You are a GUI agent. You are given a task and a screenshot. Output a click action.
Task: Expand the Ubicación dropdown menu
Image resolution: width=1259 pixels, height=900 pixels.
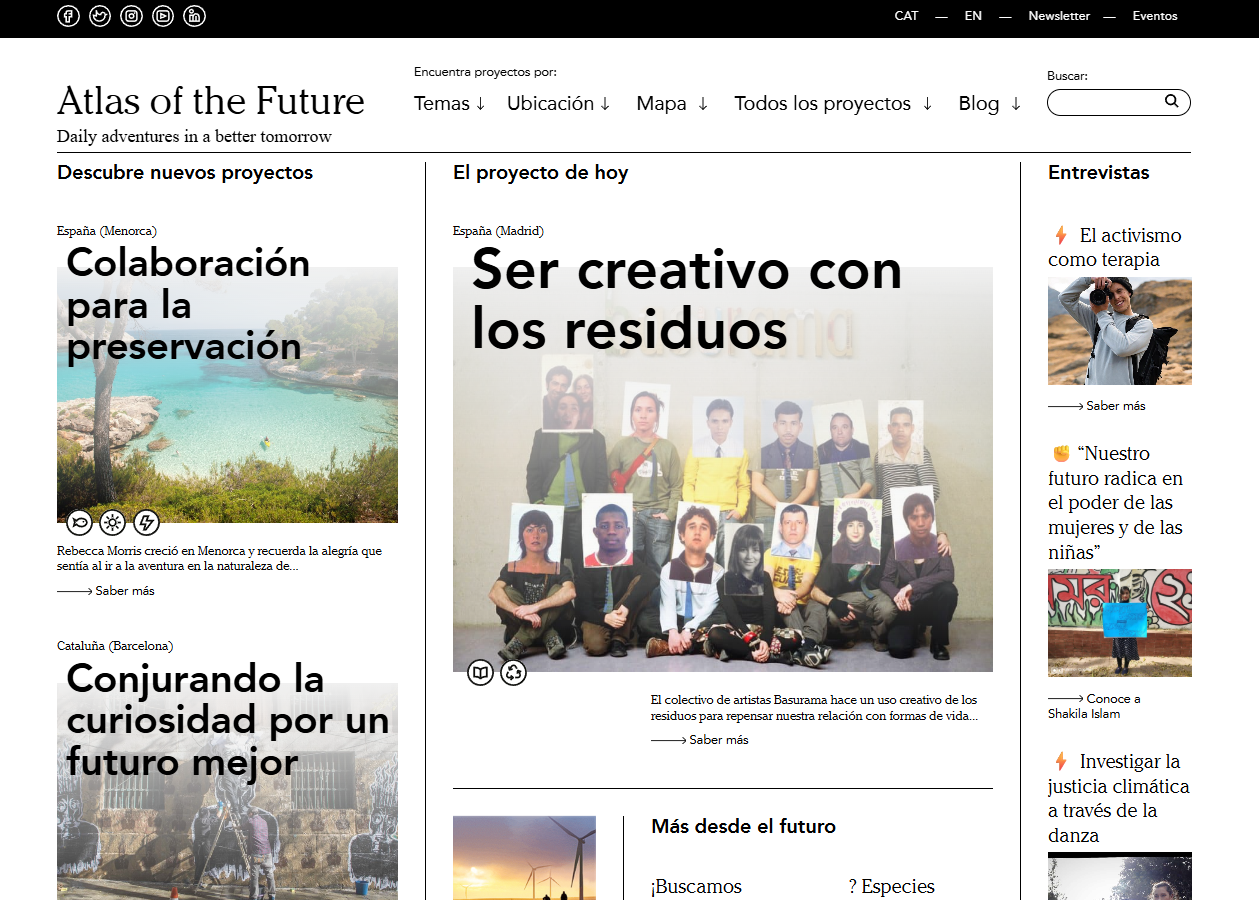tap(558, 104)
